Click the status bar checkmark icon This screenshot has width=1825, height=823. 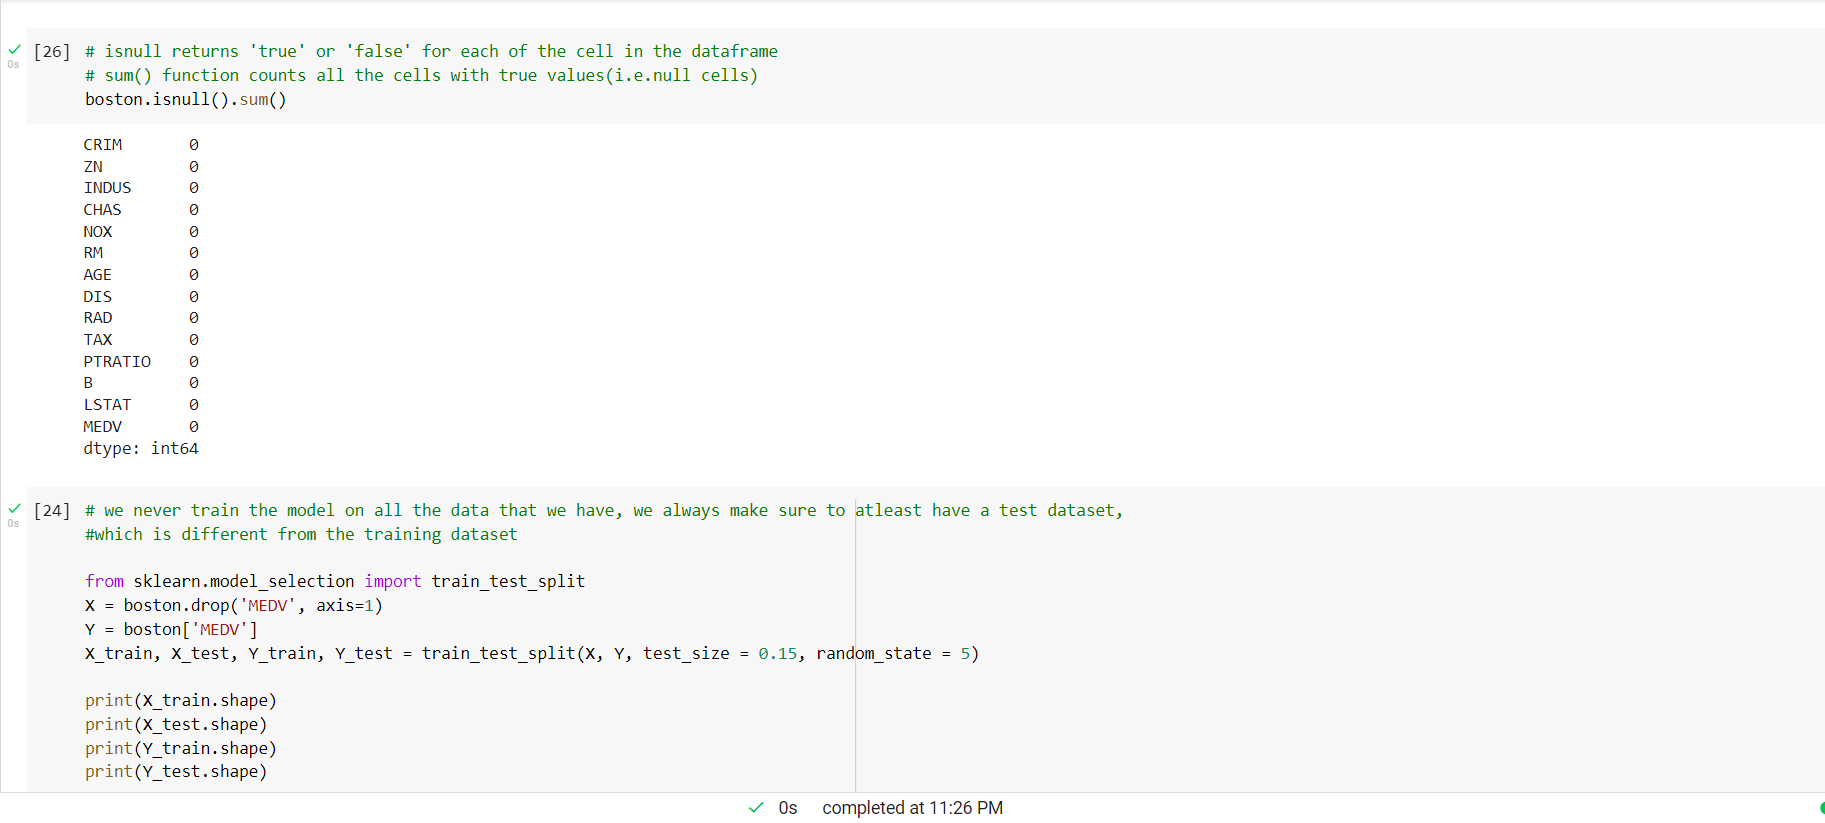[x=756, y=807]
